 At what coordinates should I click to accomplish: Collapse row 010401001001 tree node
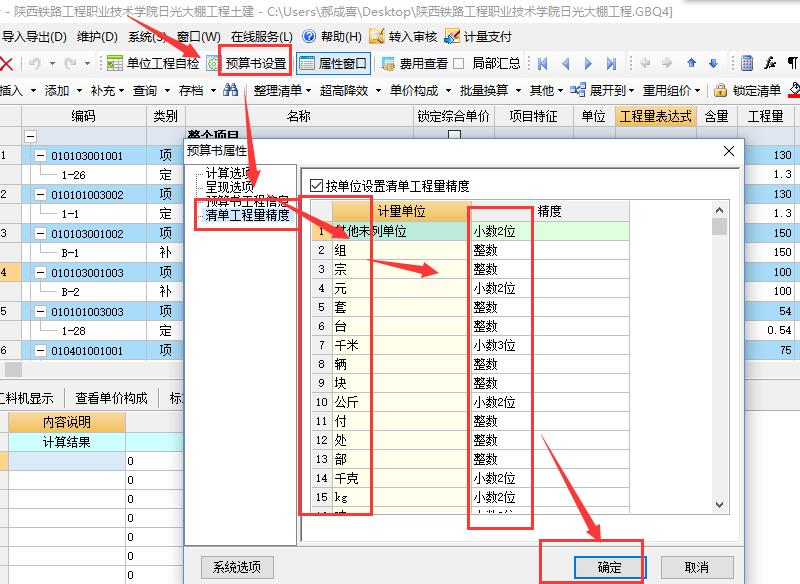[x=40, y=350]
